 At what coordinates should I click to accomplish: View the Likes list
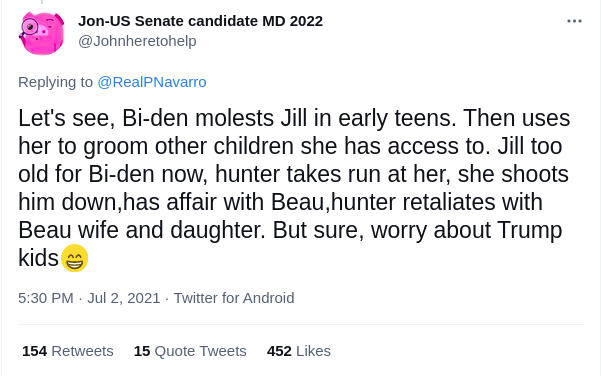[x=299, y=351]
